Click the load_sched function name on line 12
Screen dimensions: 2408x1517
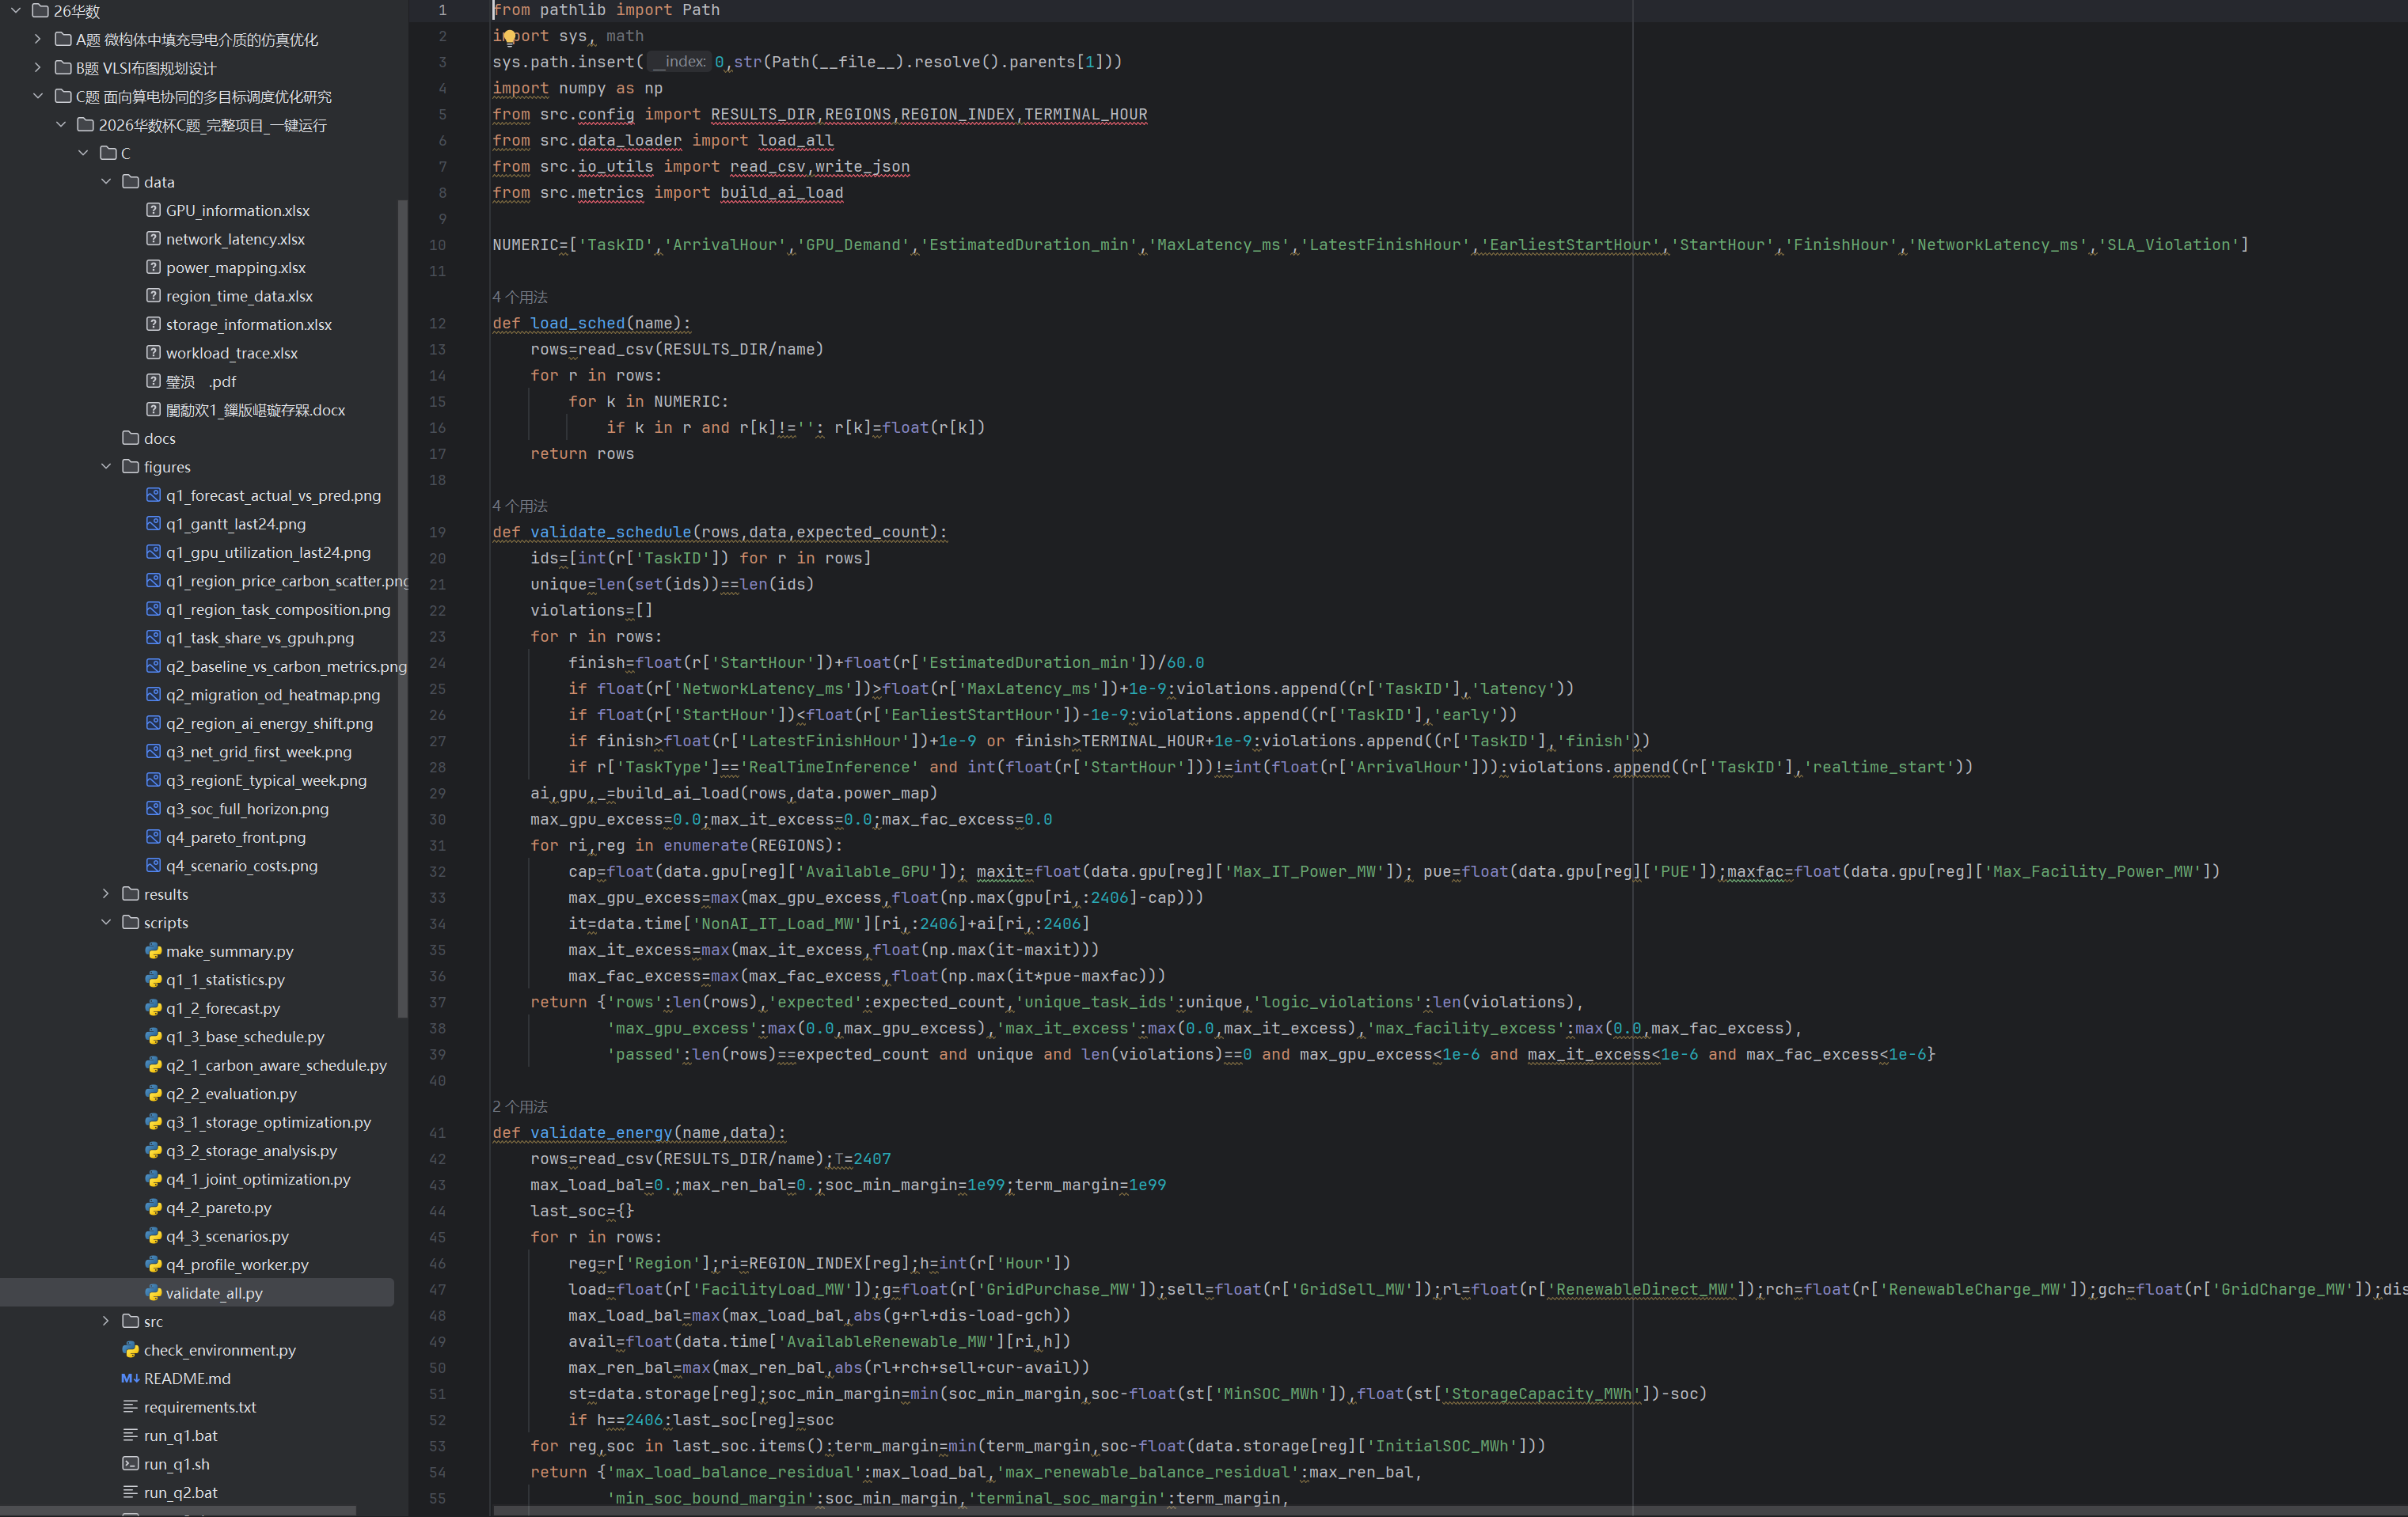[x=578, y=323]
